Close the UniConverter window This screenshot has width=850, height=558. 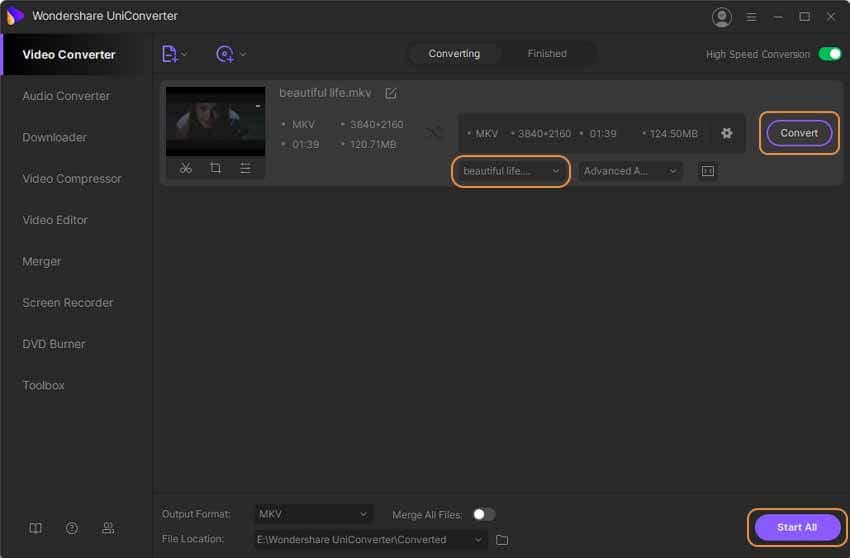pos(831,17)
